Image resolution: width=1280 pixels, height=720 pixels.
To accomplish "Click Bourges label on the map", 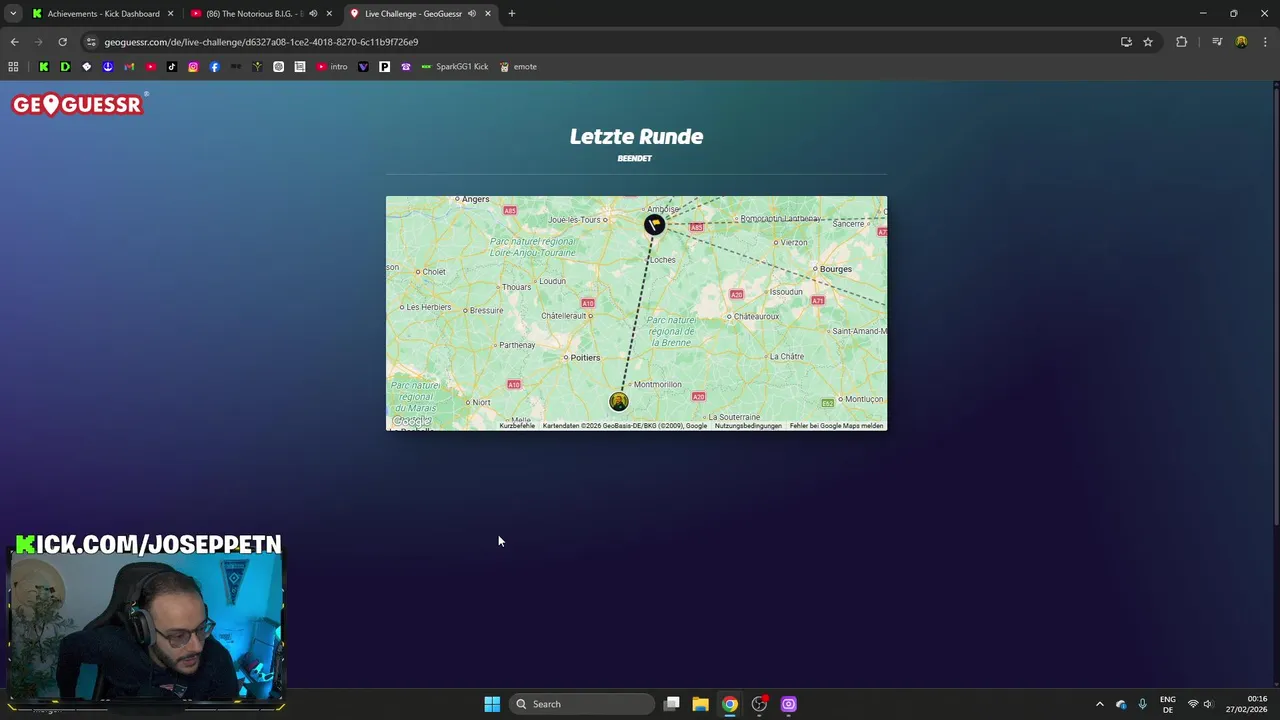I will point(836,268).
